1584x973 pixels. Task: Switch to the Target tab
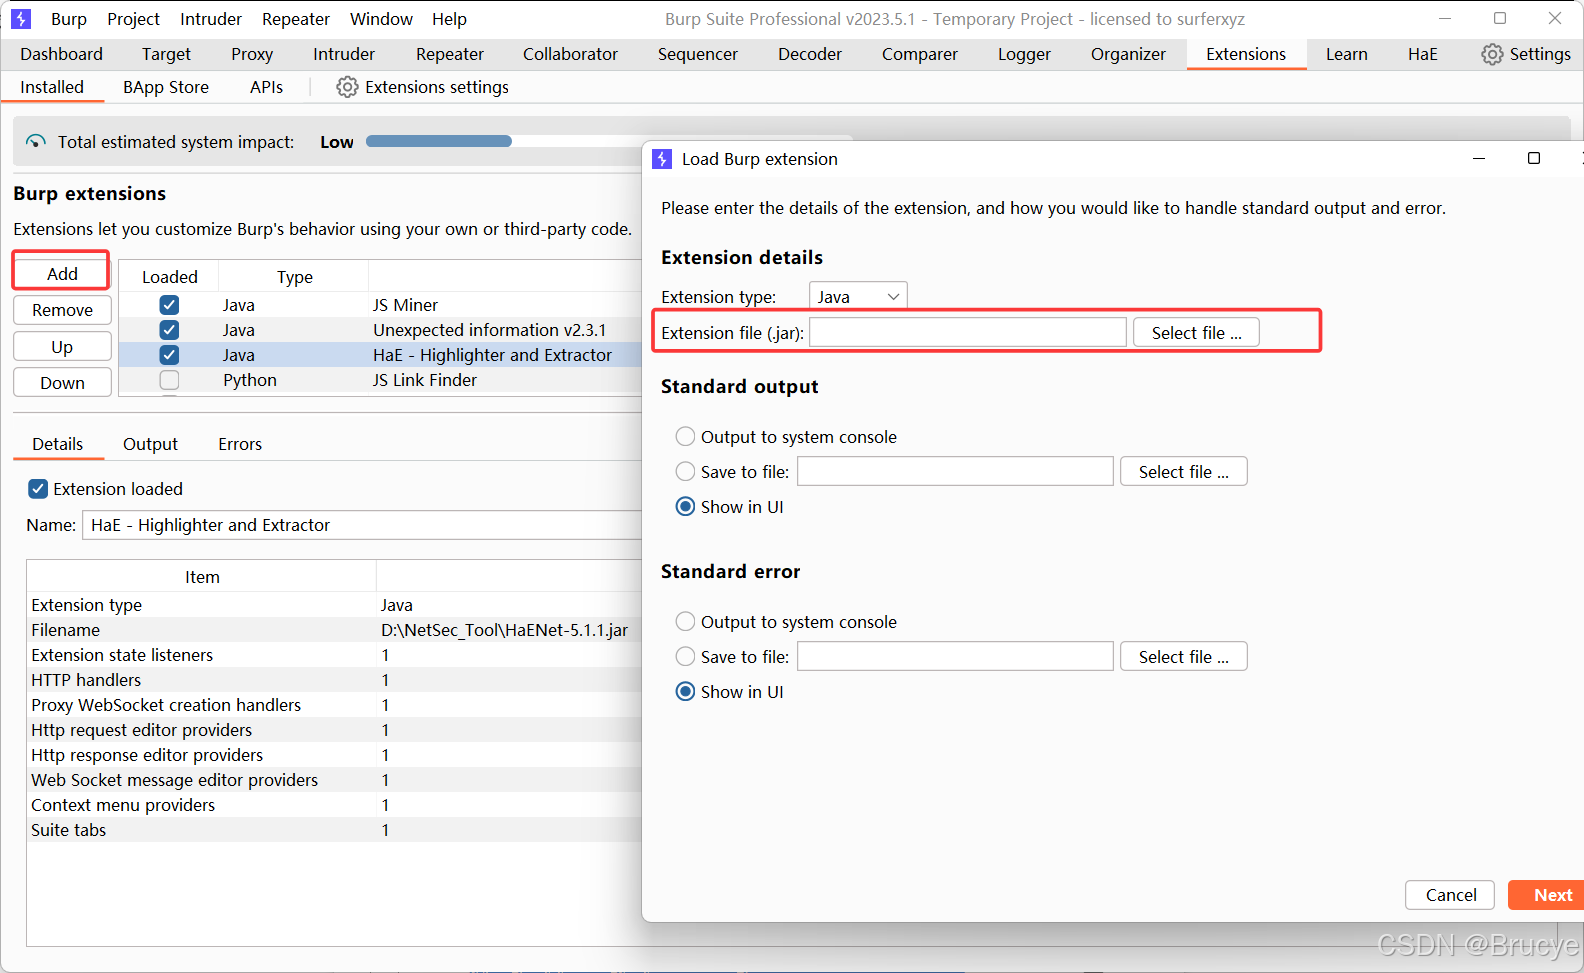[x=166, y=54]
